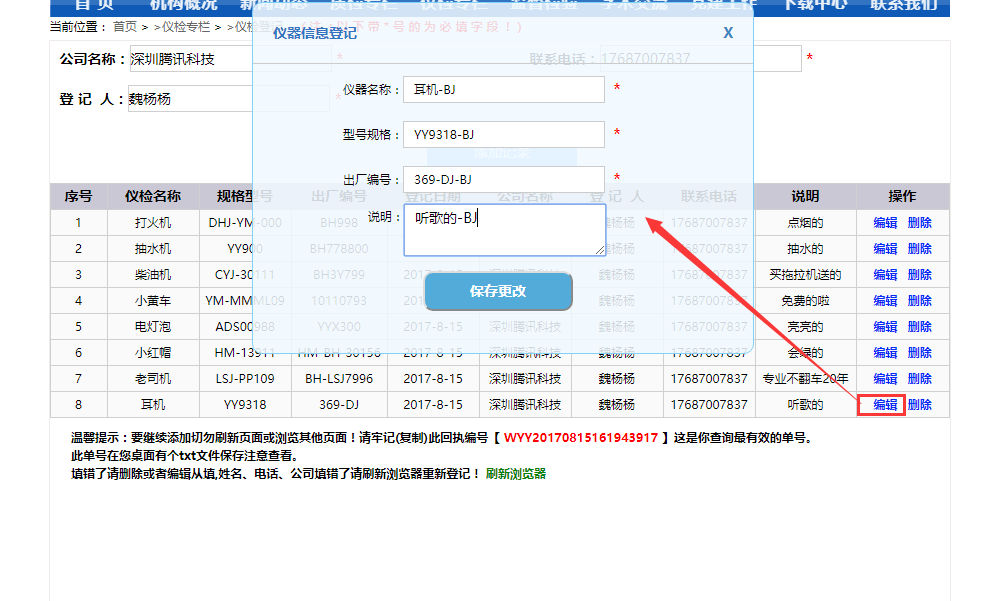Edit the 抽水机 record
This screenshot has height=601, width=988.
885,248
